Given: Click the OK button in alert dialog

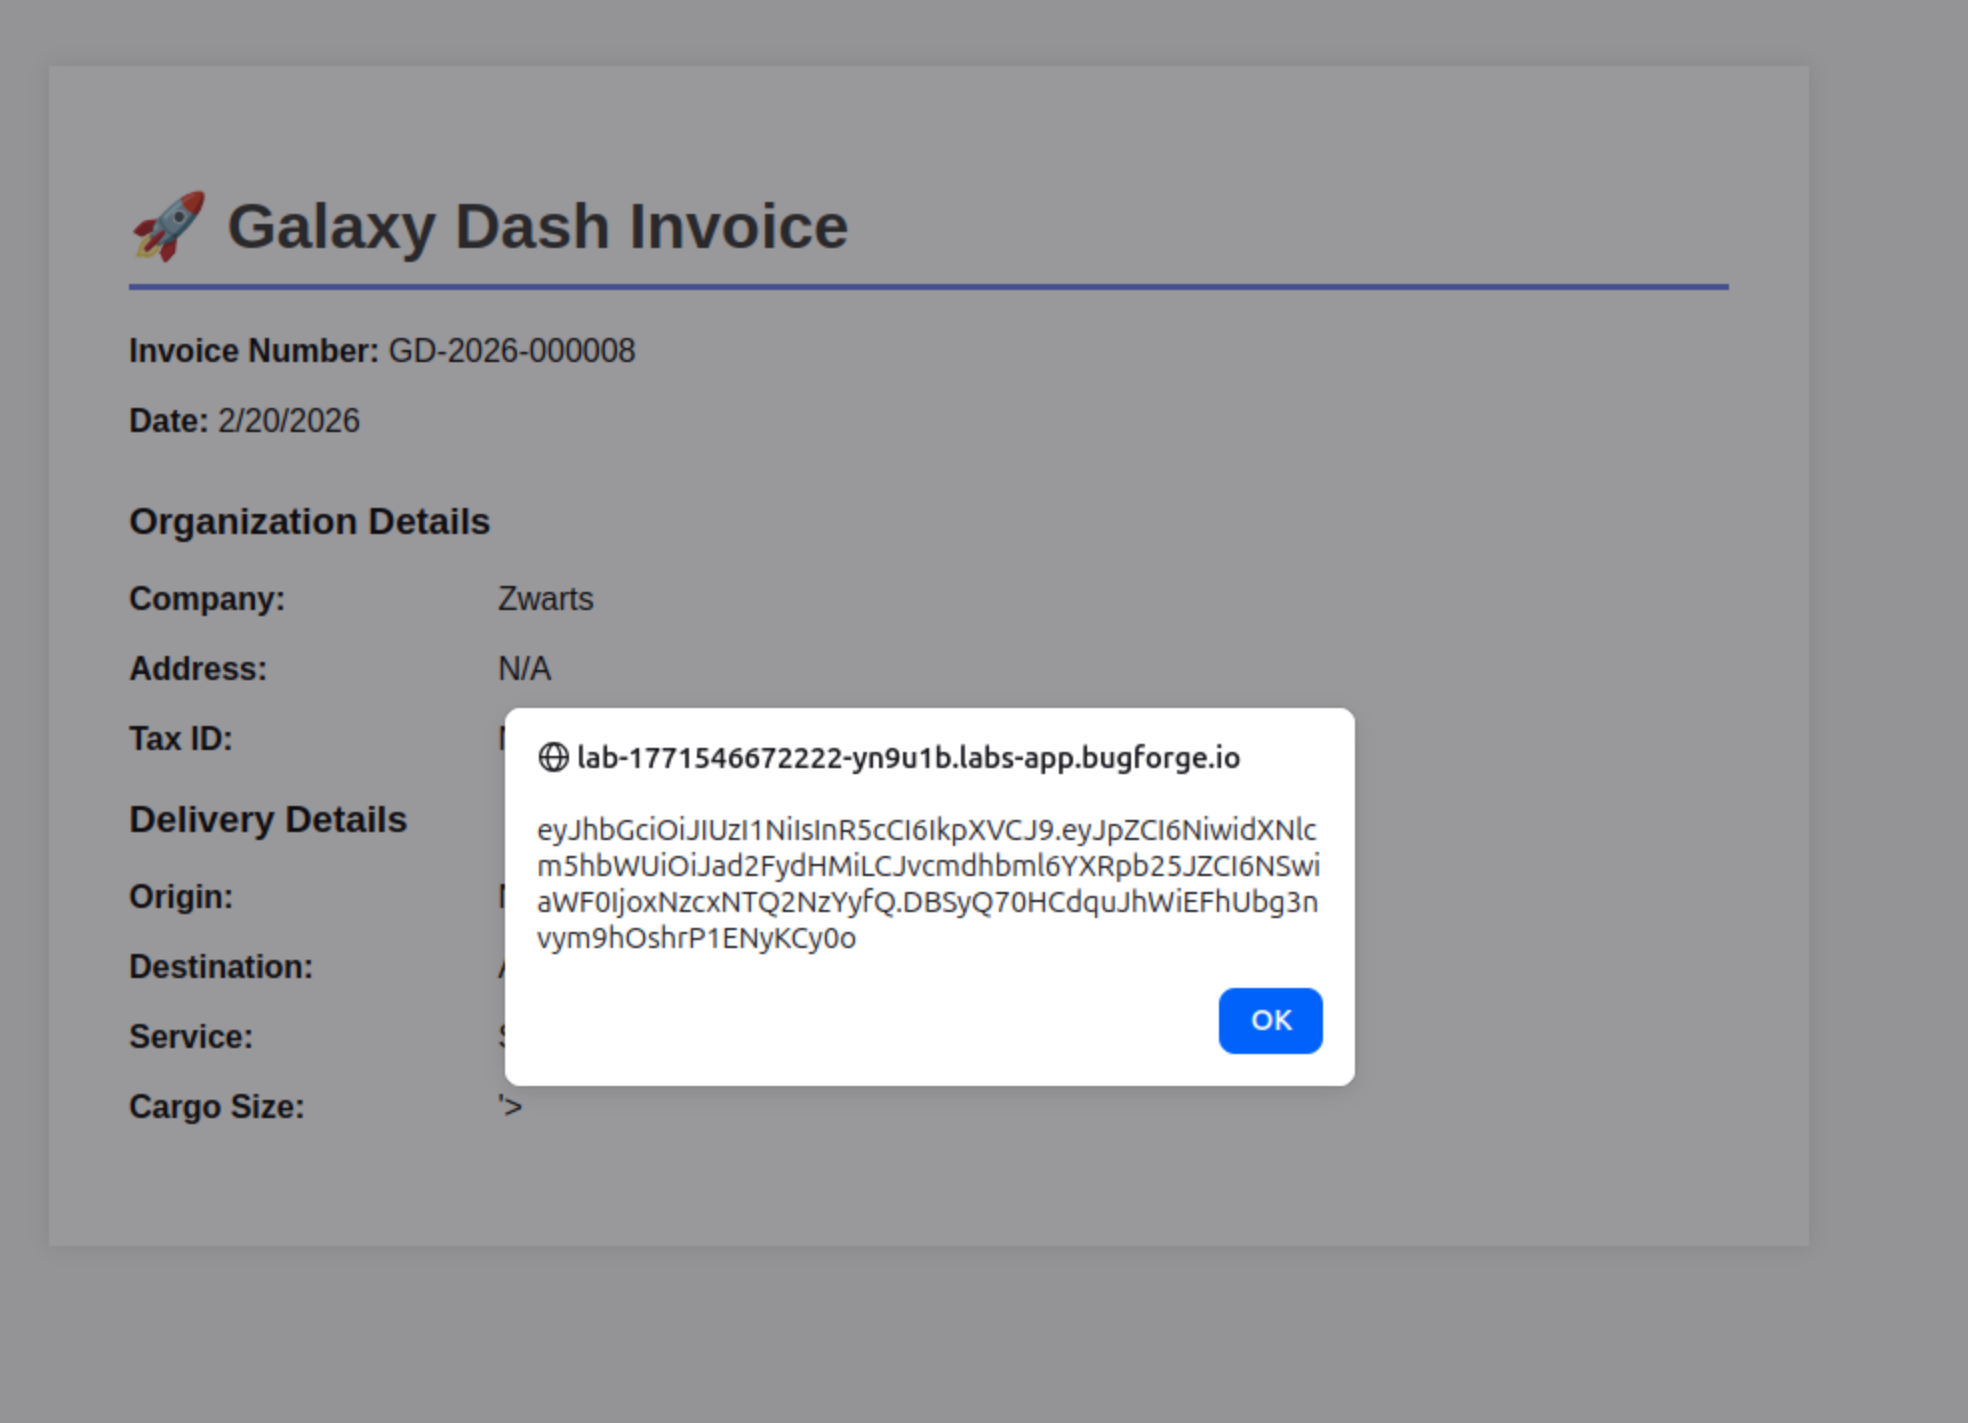Looking at the screenshot, I should click(1269, 1020).
